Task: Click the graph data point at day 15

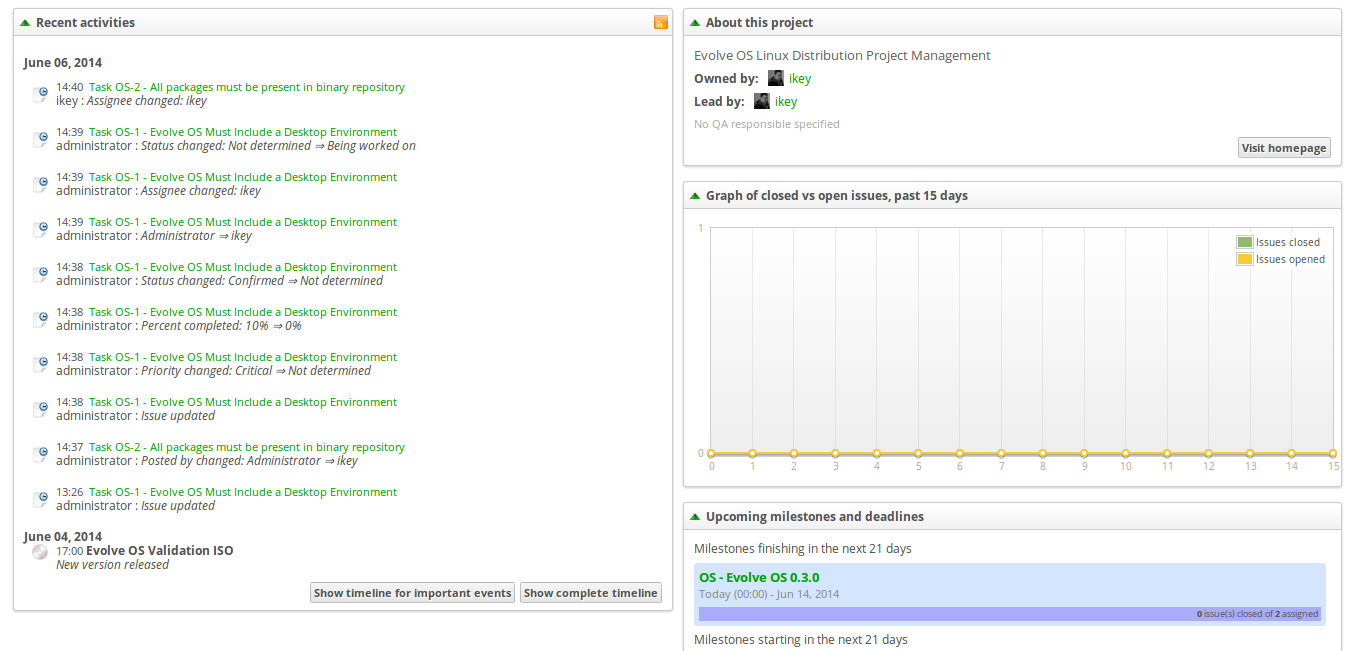Action: (x=1333, y=453)
